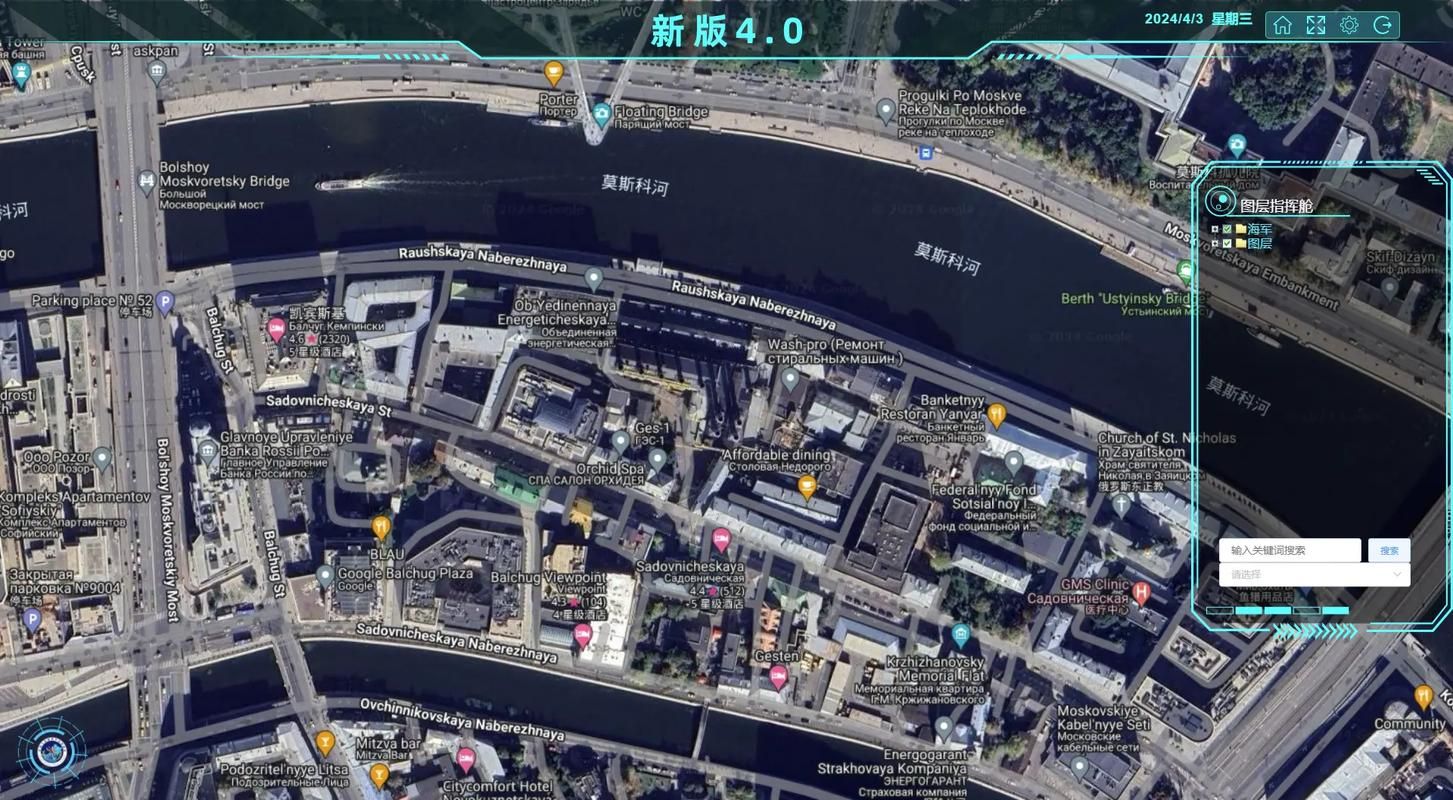1453x800 pixels.
Task: Expand the 海军 tree node
Action: [1215, 229]
